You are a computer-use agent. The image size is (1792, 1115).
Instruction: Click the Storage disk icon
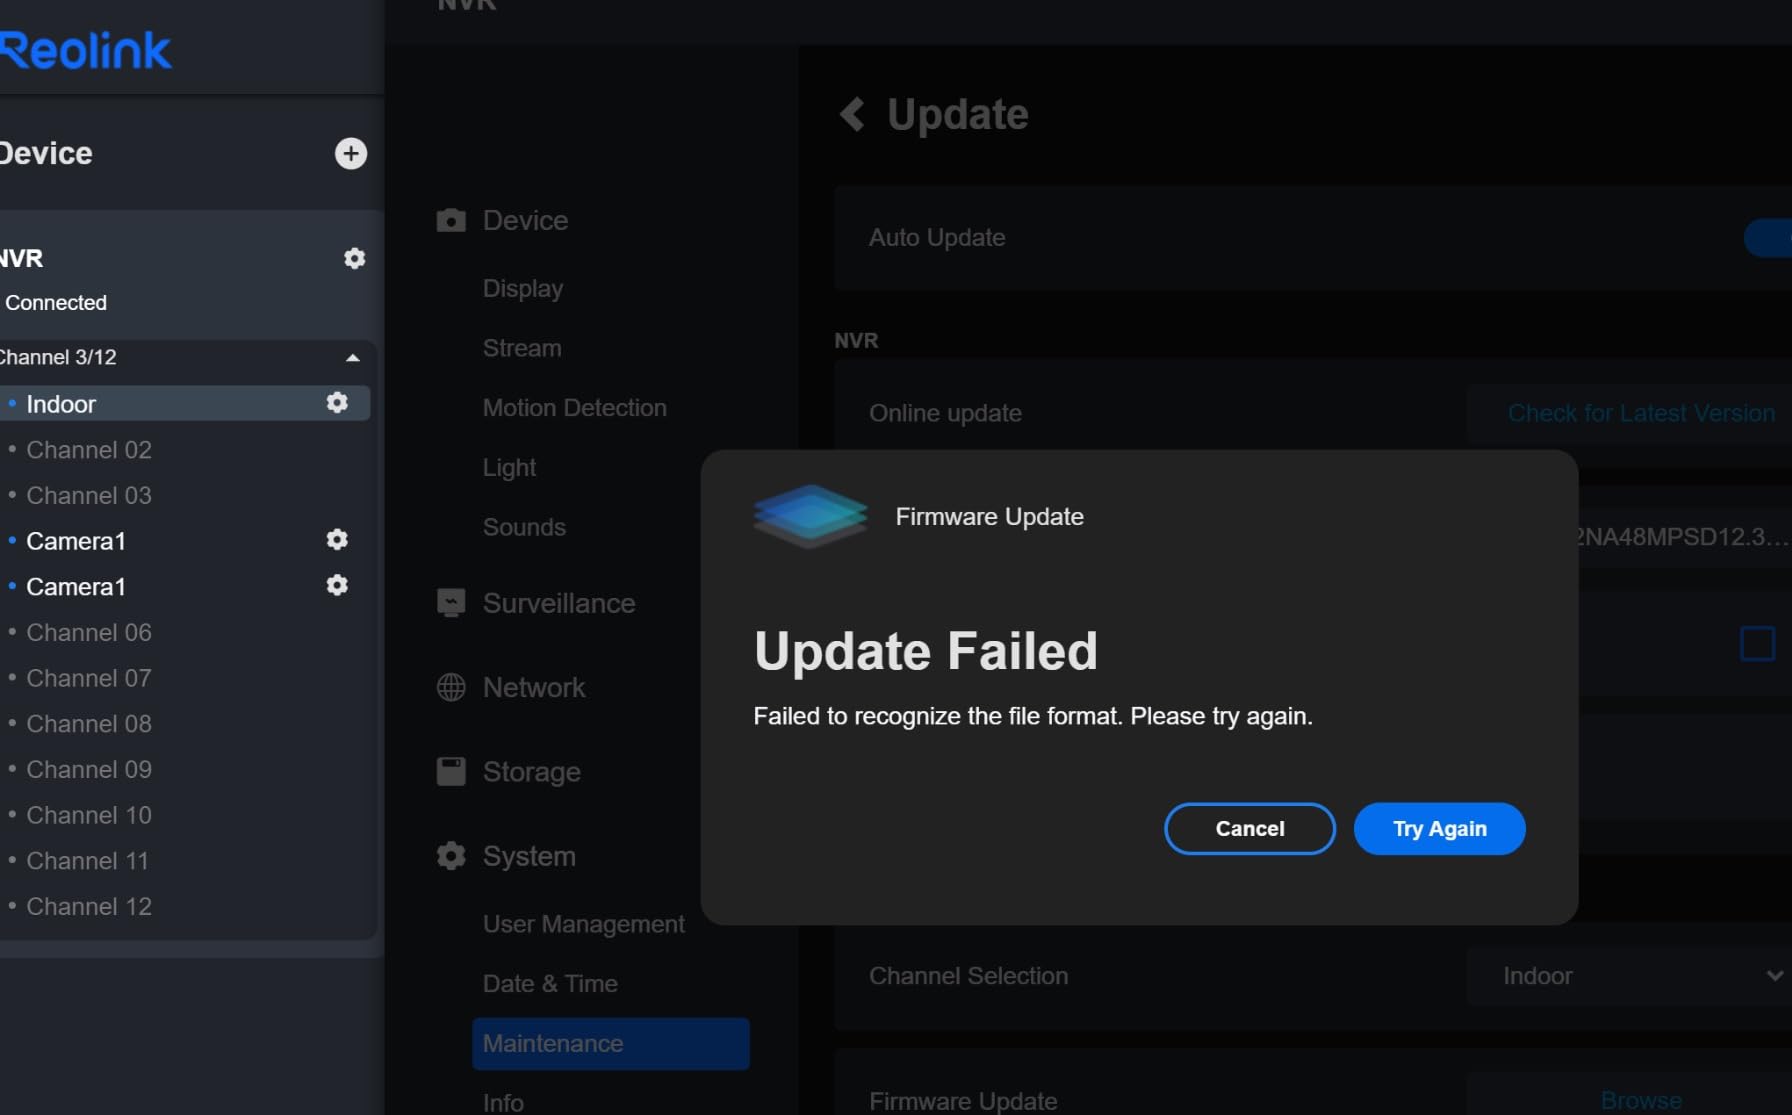[x=451, y=771]
